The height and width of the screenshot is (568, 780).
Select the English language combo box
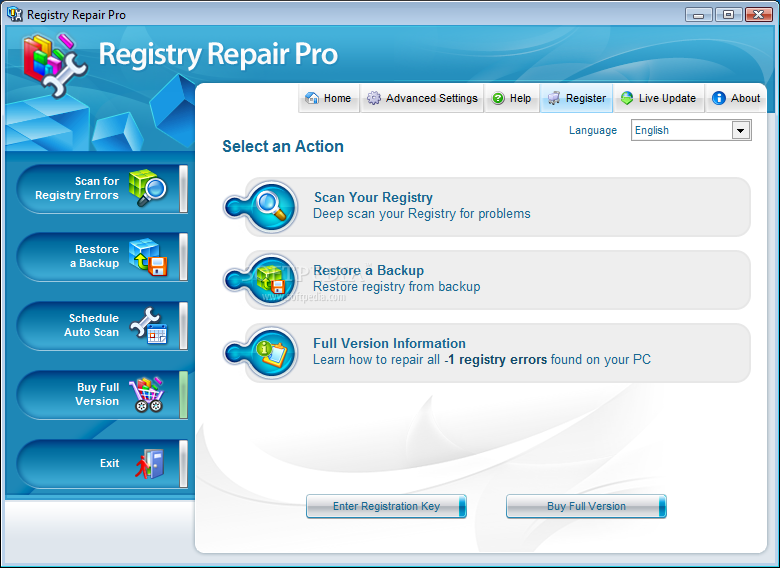691,130
